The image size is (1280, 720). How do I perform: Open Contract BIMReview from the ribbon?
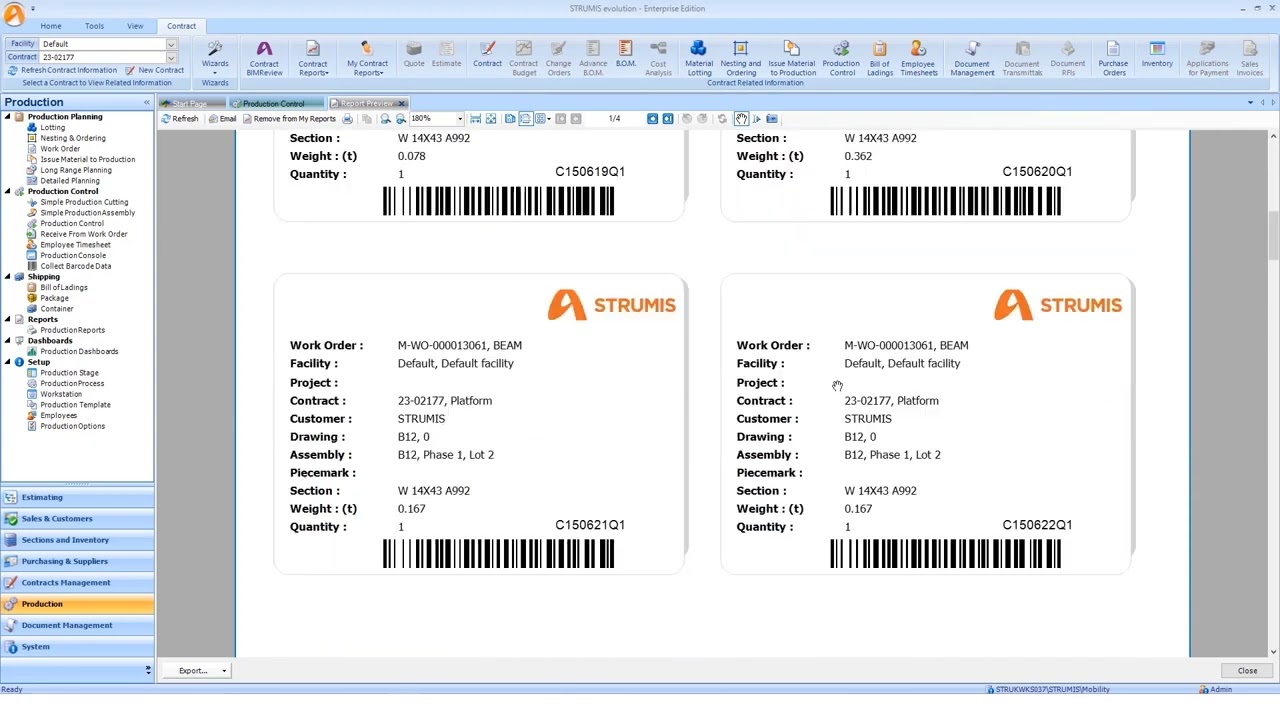(x=264, y=58)
